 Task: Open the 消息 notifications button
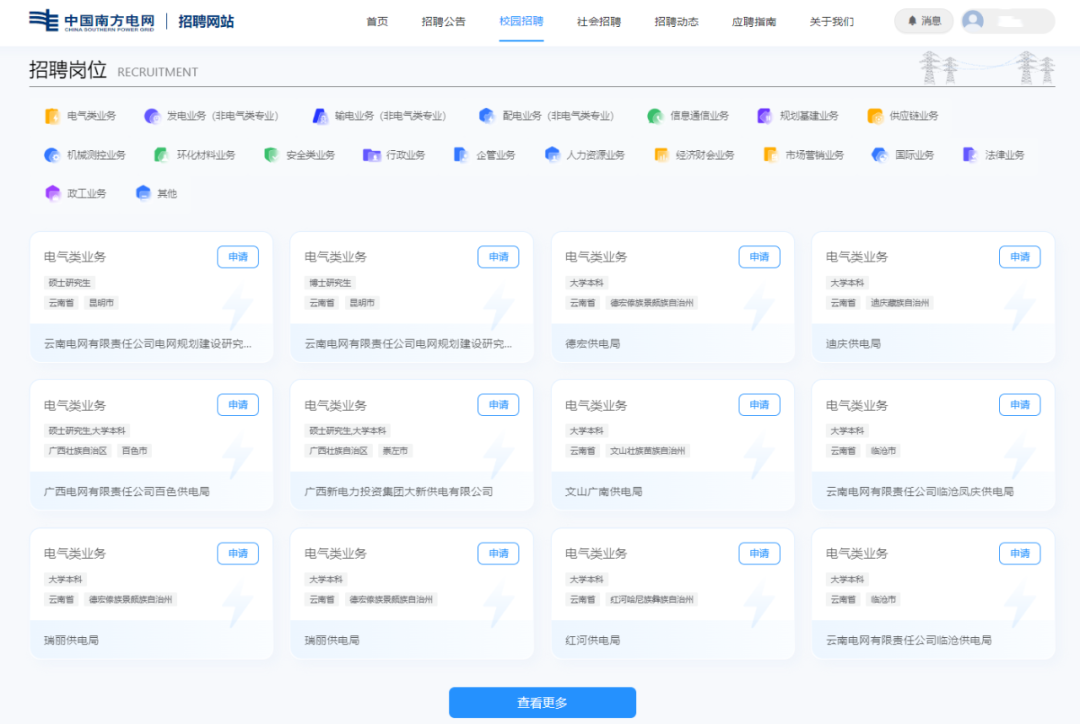[x=924, y=21]
